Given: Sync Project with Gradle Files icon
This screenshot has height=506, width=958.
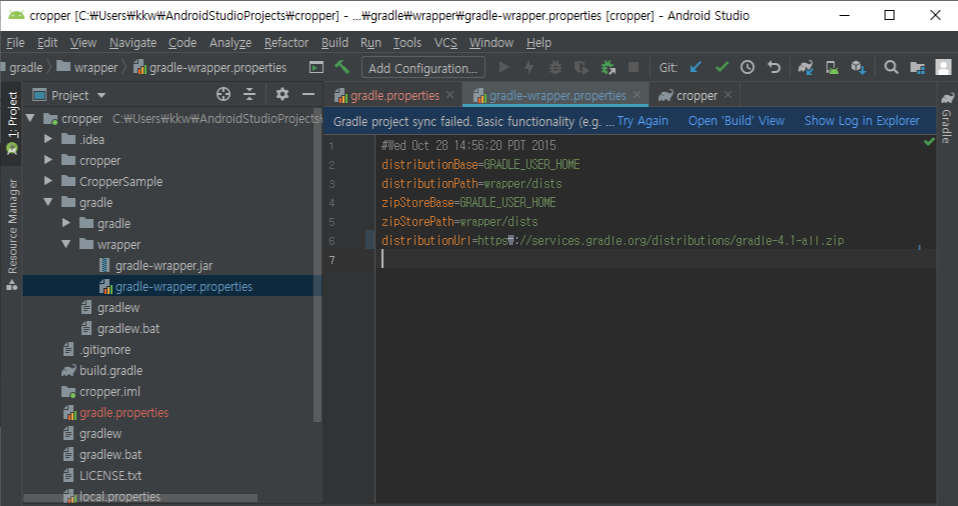Looking at the screenshot, I should [x=805, y=67].
